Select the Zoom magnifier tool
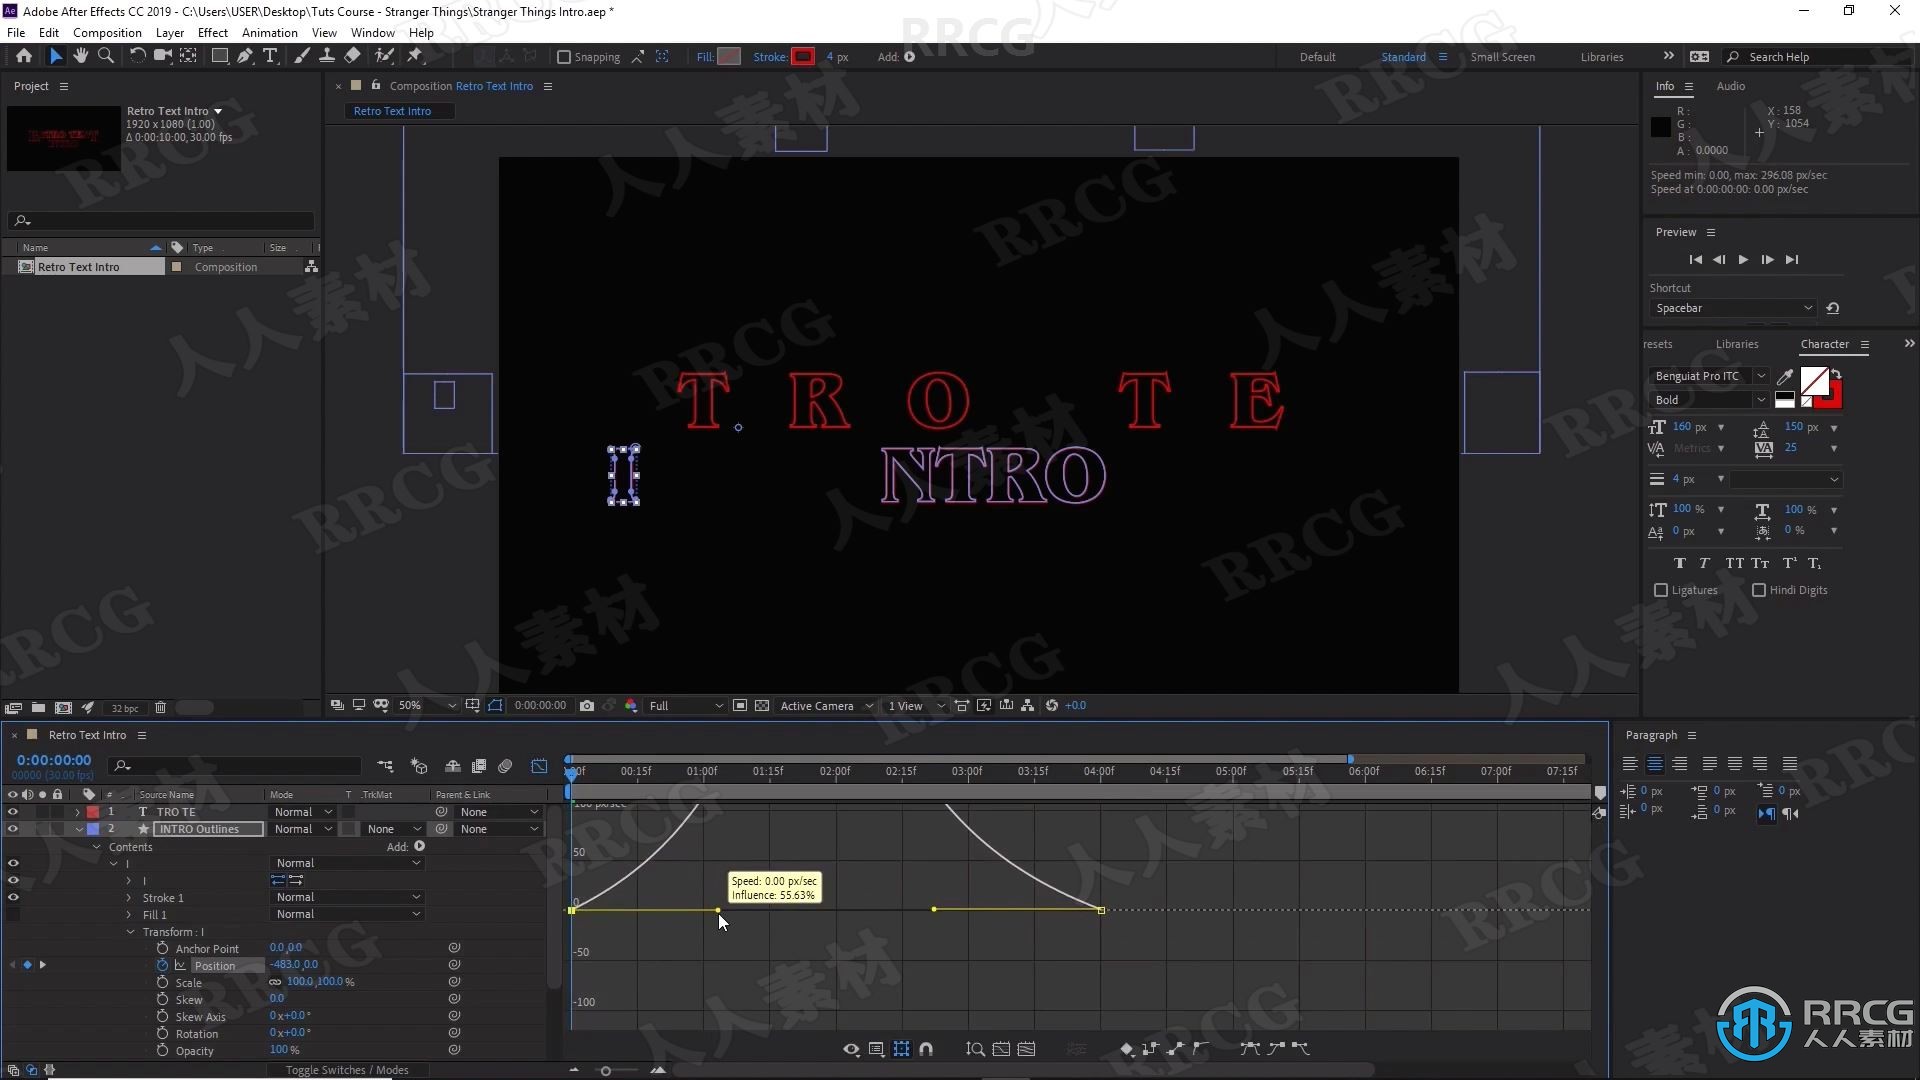This screenshot has height=1080, width=1920. pyautogui.click(x=105, y=57)
